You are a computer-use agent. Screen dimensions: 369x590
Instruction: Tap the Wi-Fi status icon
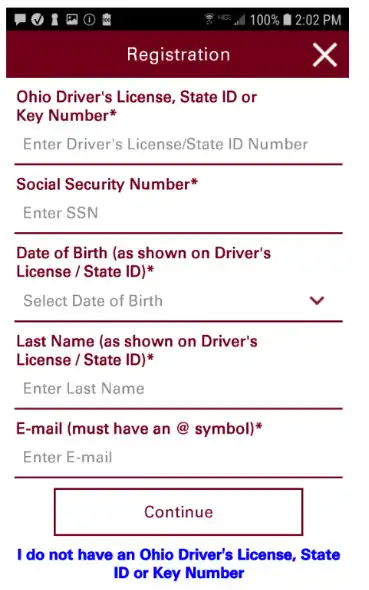coord(209,19)
